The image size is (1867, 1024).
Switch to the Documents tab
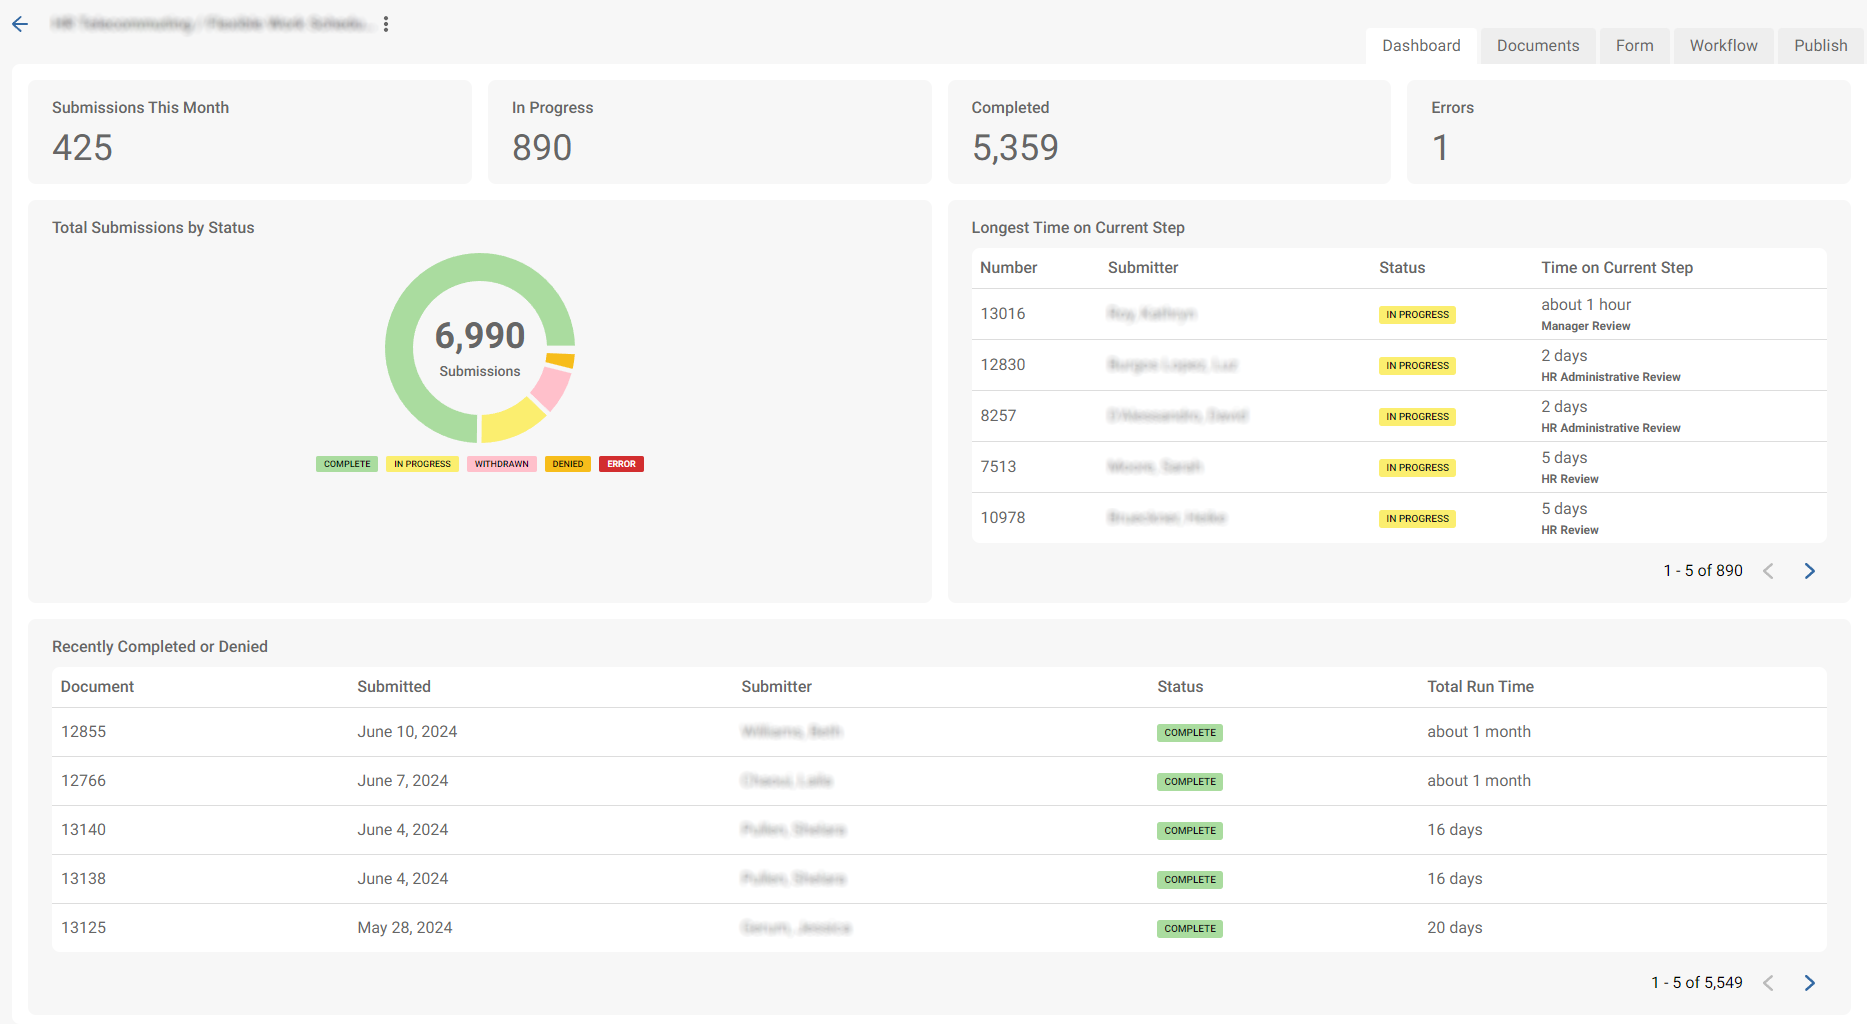[1537, 45]
